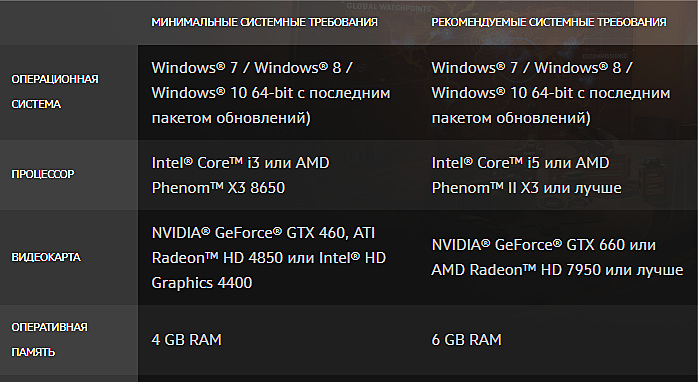Click the Минимальные системные требования column header
The width and height of the screenshot is (698, 382).
click(264, 22)
